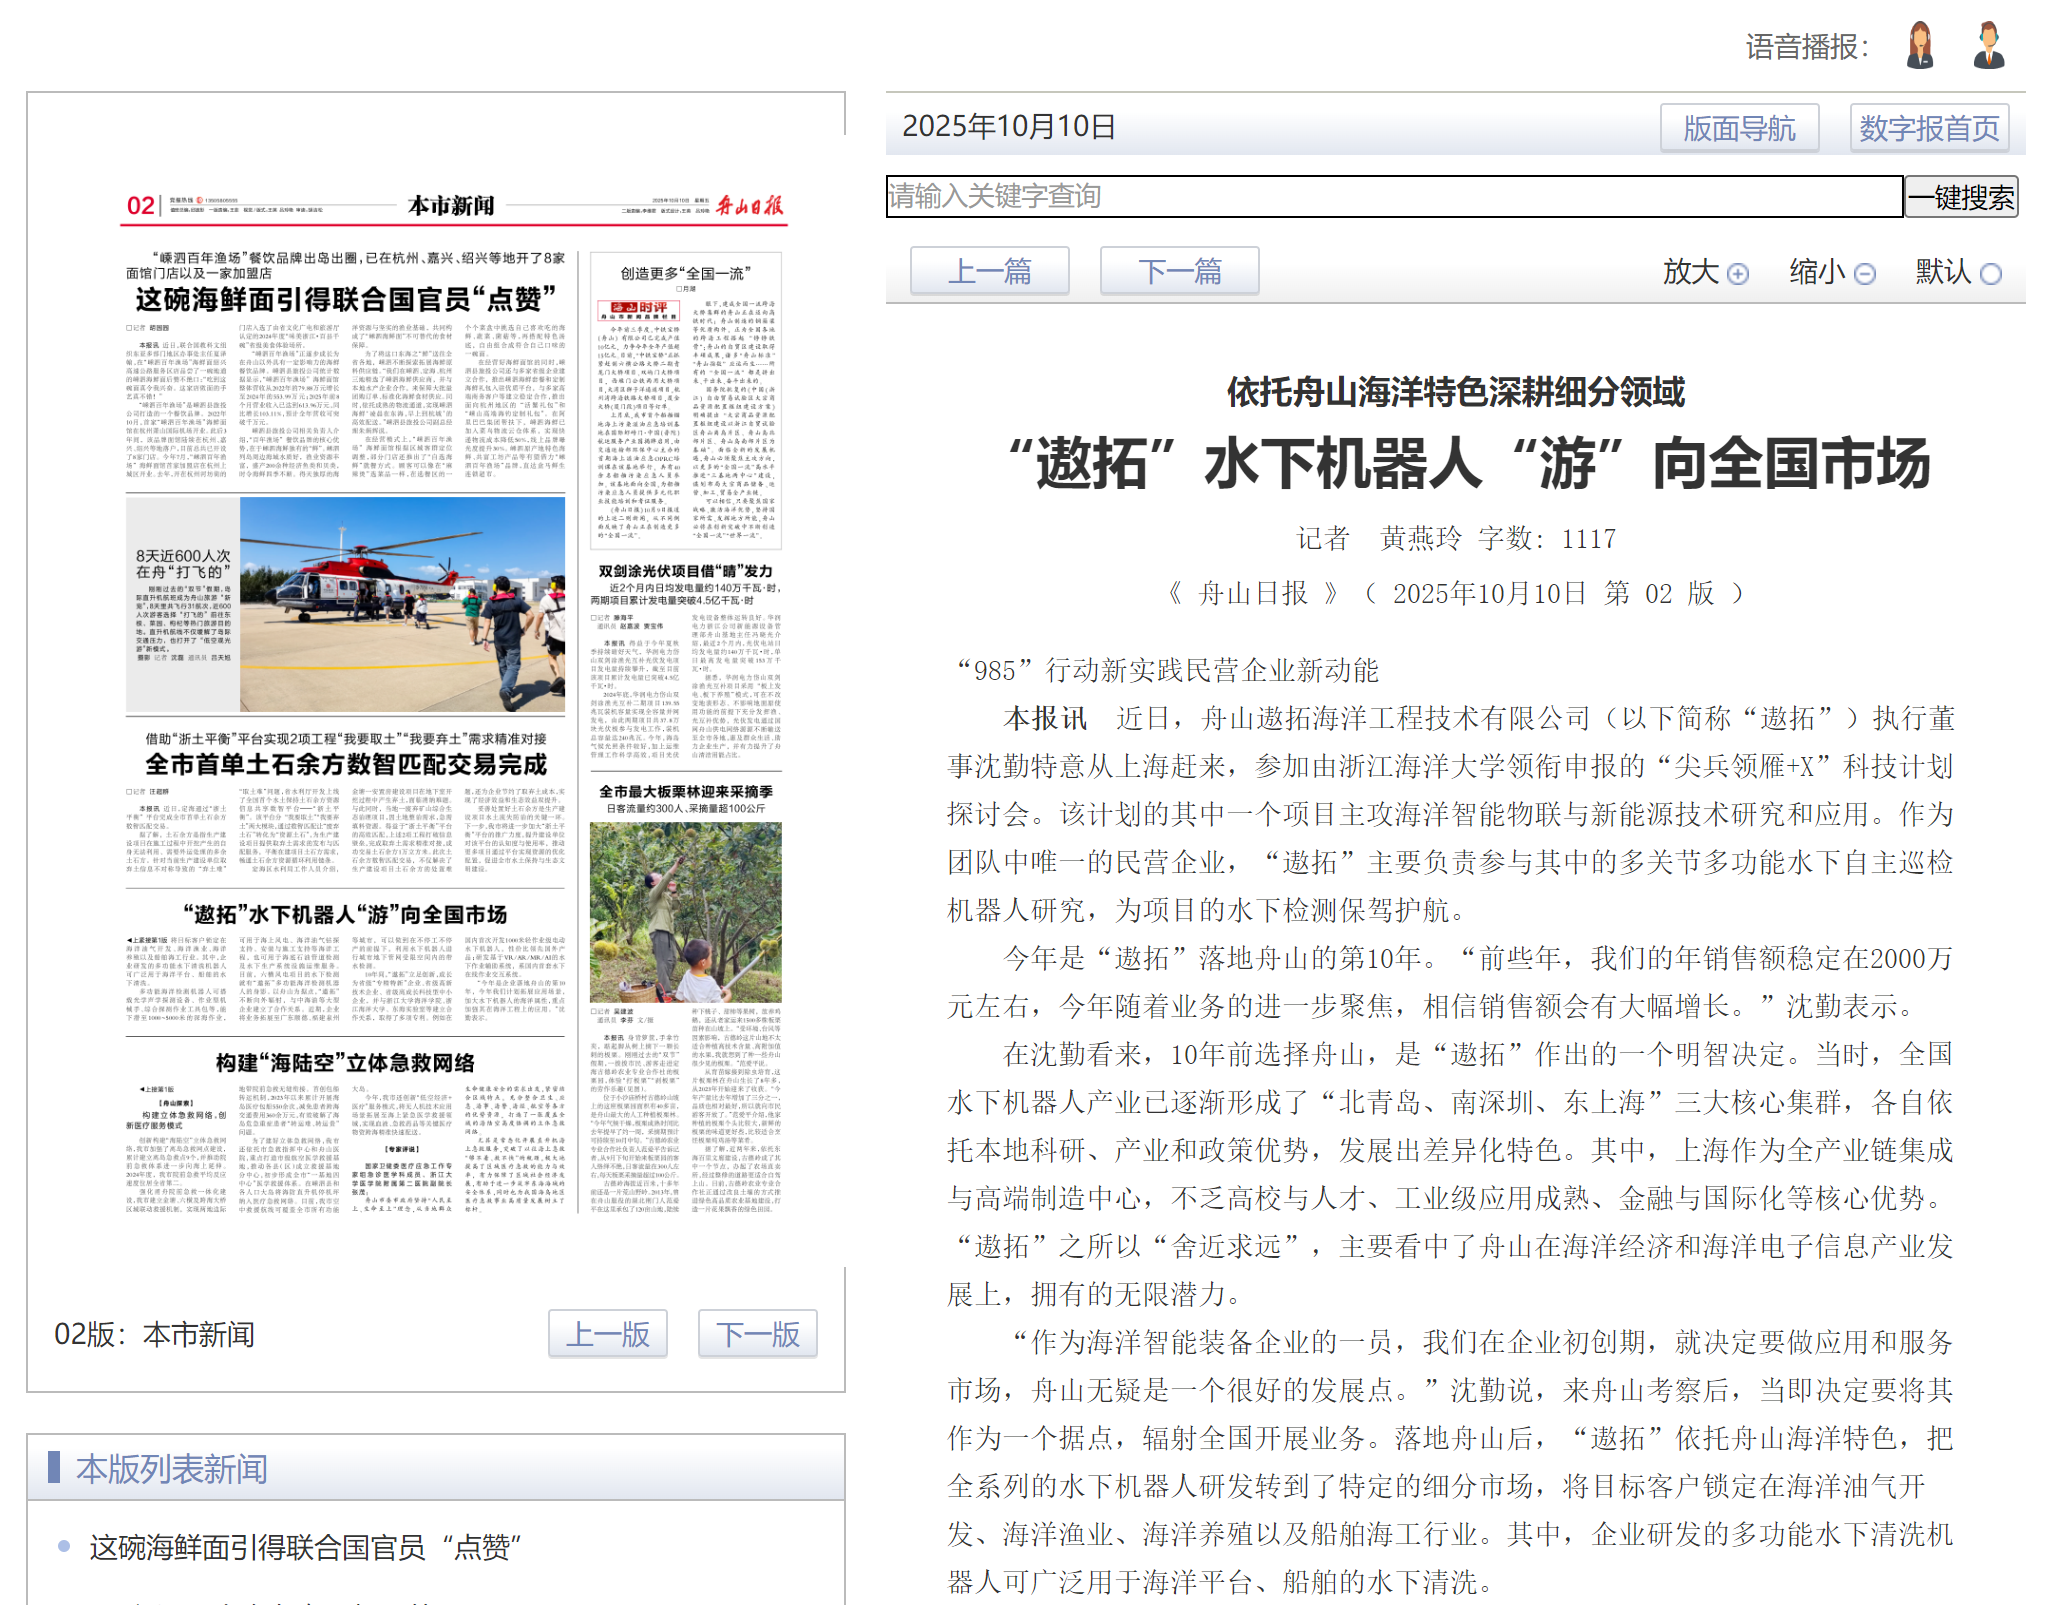Screen dimensions: 2048x1605
Task: Go to 数字报首页 homepage
Action: click(x=1928, y=128)
